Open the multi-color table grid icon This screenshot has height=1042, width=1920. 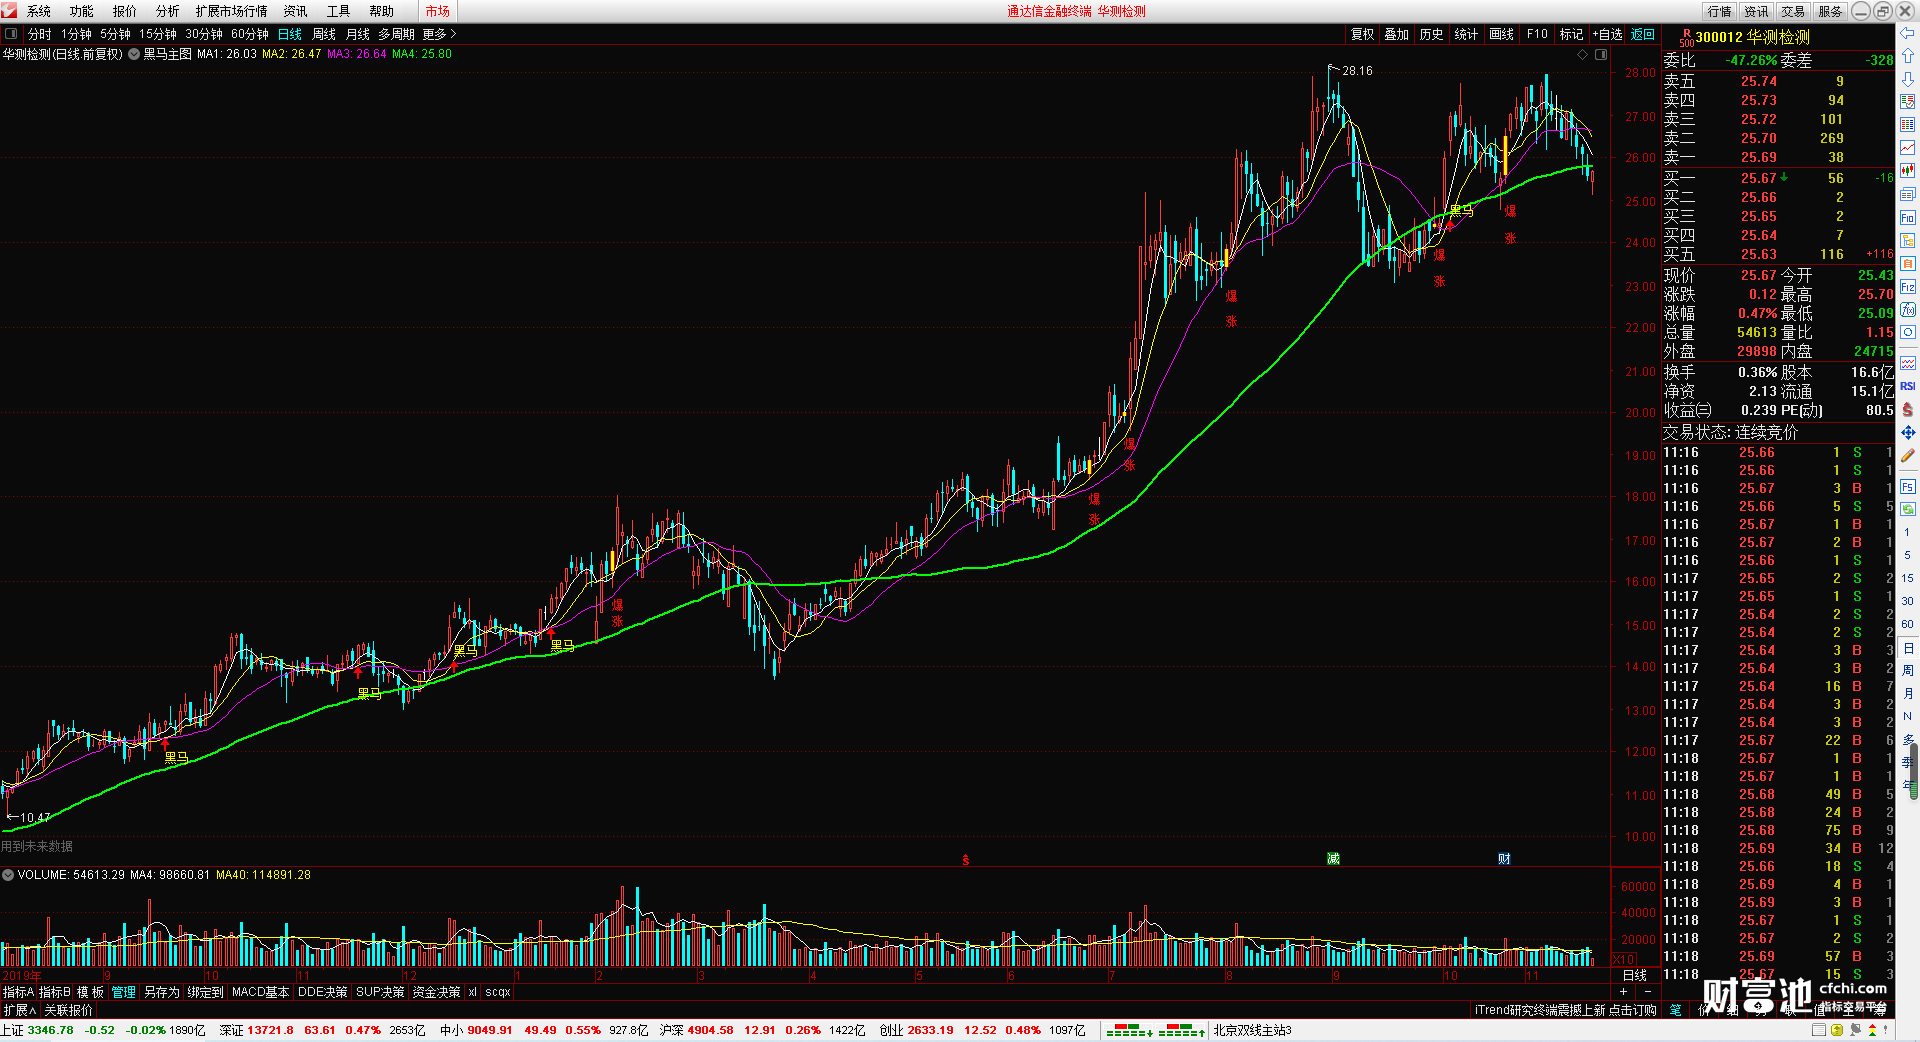pos(1908,125)
